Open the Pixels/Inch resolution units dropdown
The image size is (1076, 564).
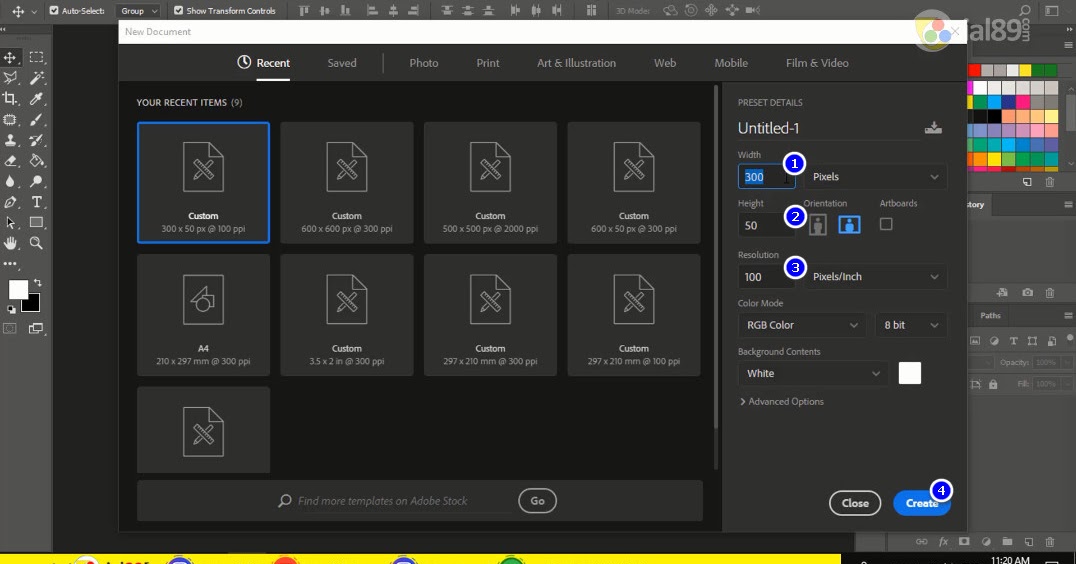(x=876, y=277)
